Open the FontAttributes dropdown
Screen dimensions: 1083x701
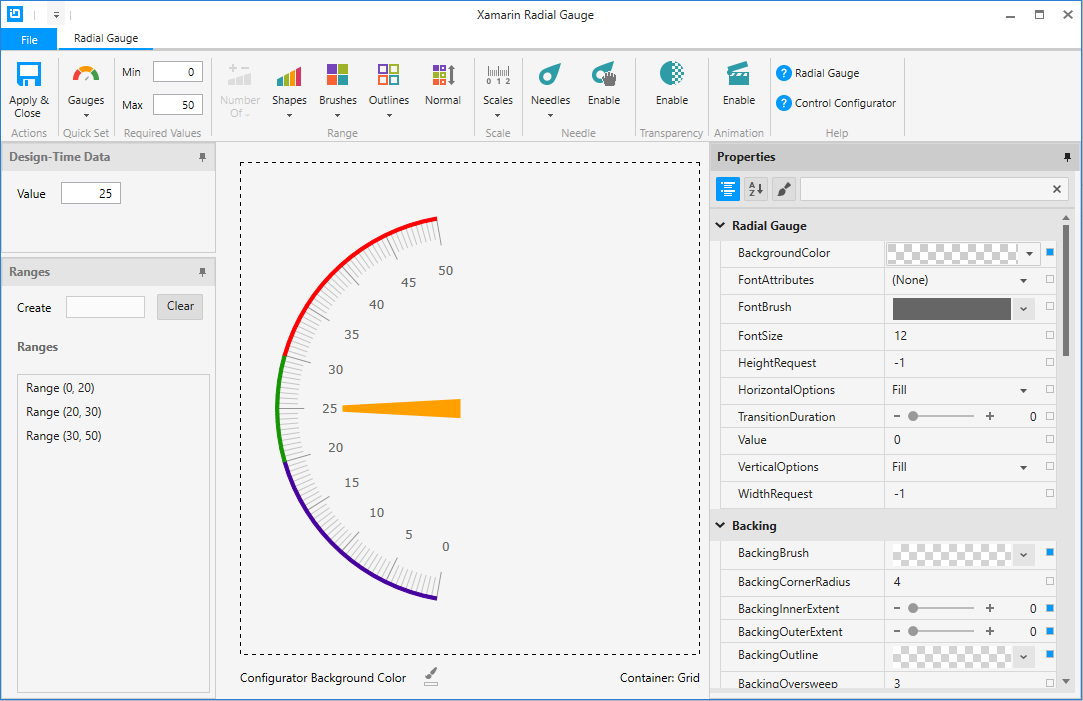(1024, 280)
